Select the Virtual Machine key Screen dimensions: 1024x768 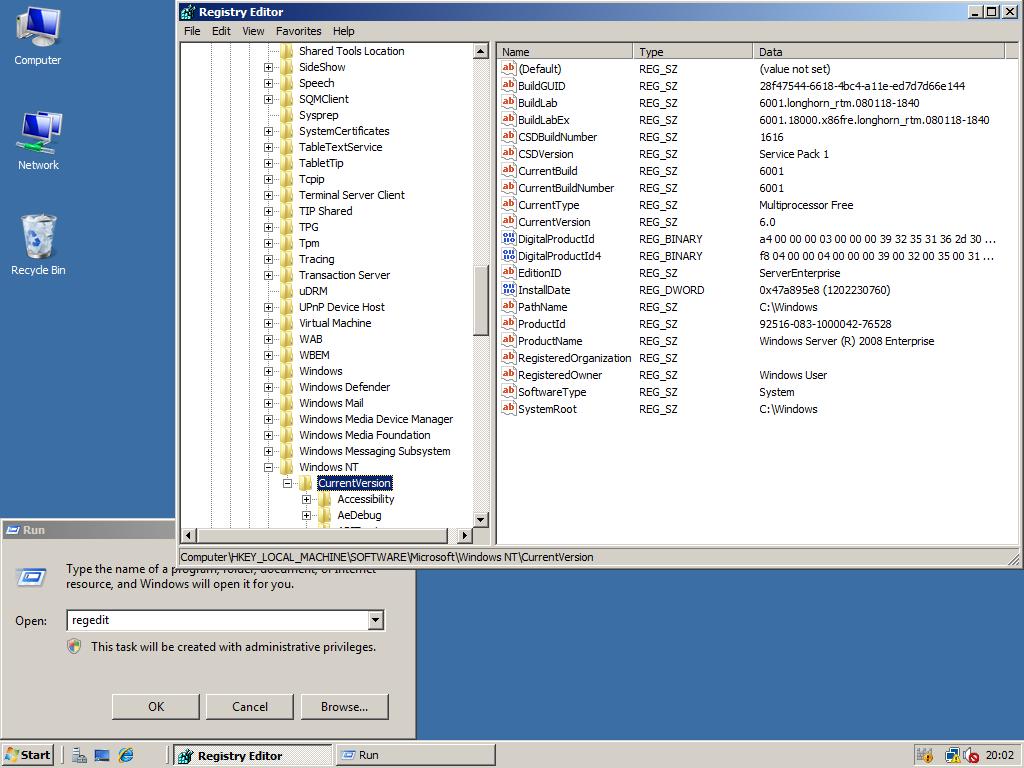tap(335, 323)
